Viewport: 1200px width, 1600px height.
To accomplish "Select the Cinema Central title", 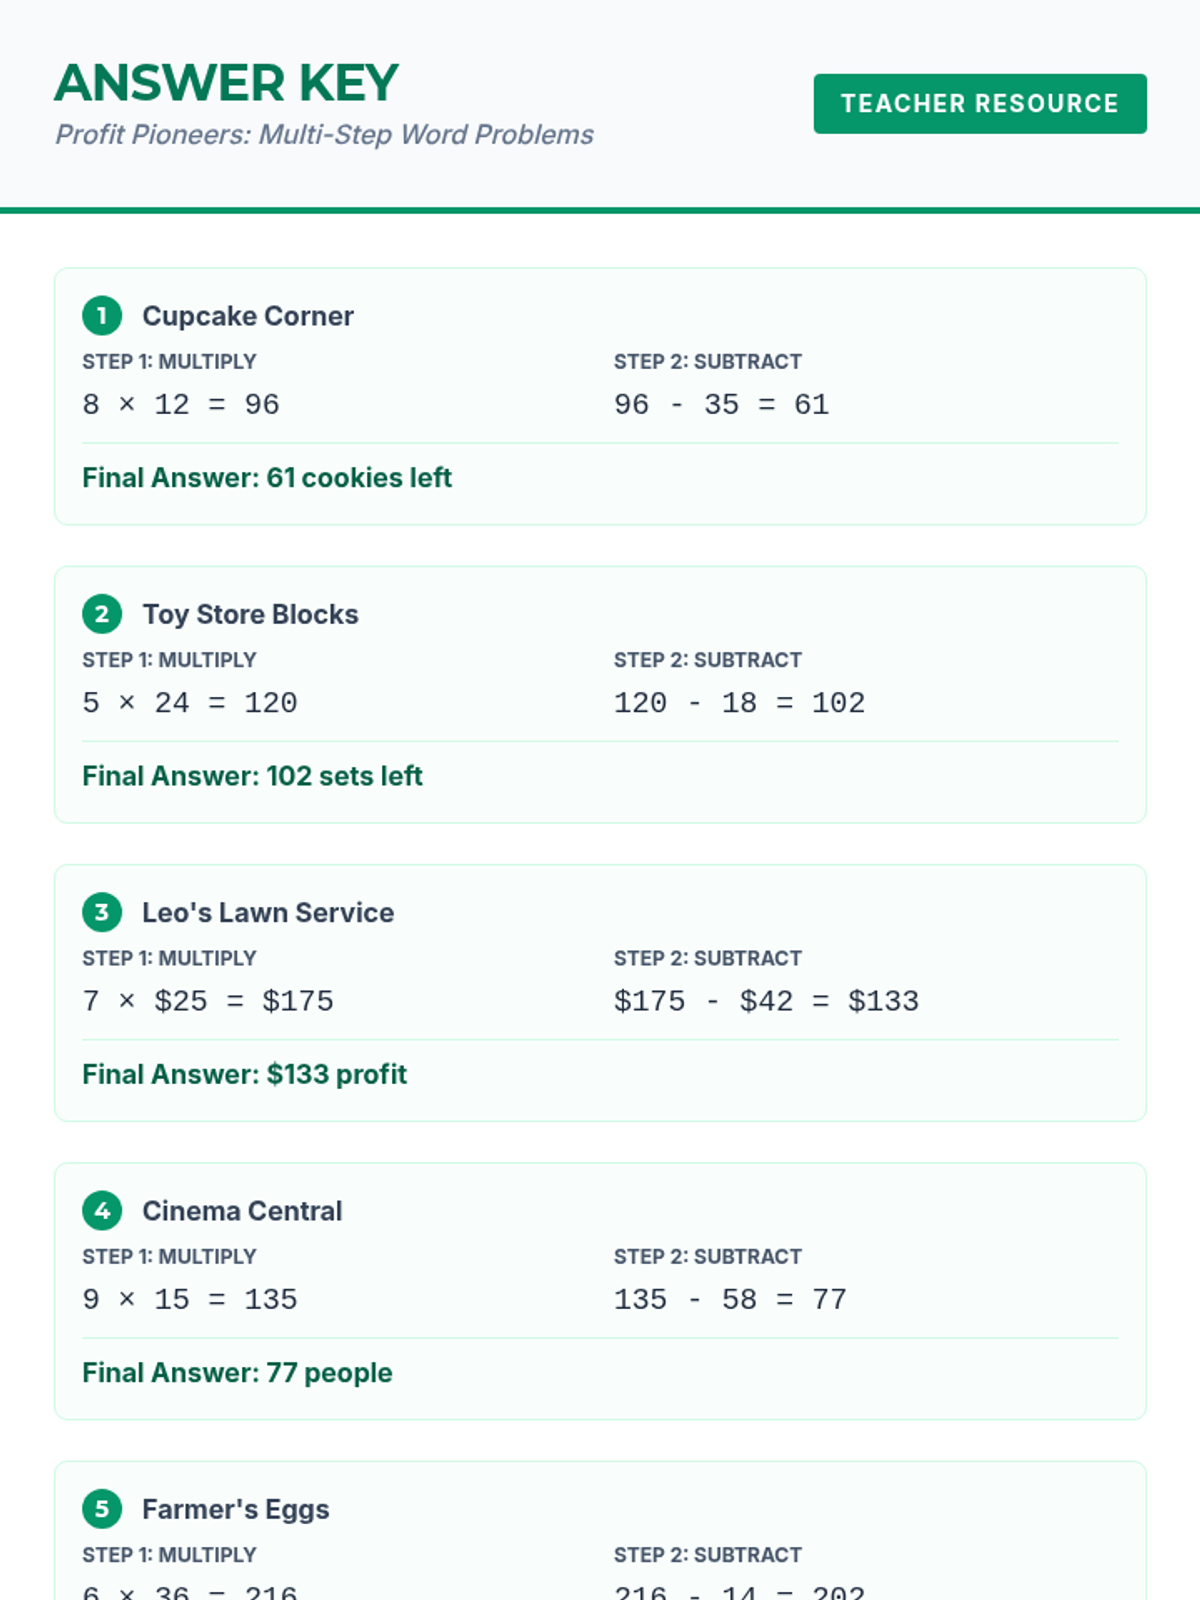I will pos(242,1211).
